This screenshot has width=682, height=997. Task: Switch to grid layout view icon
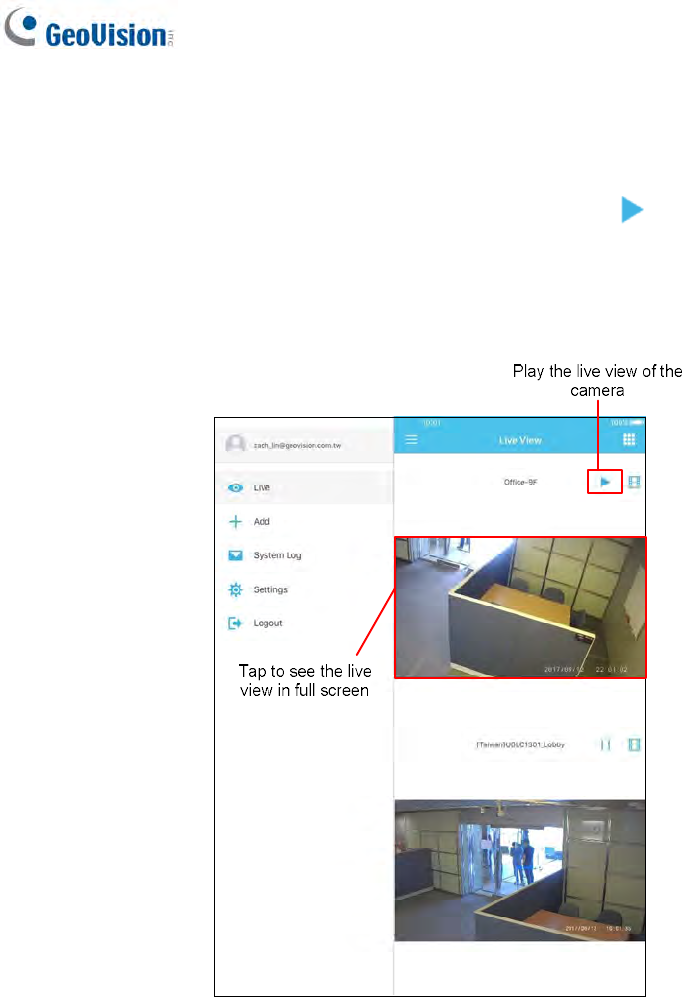(629, 439)
